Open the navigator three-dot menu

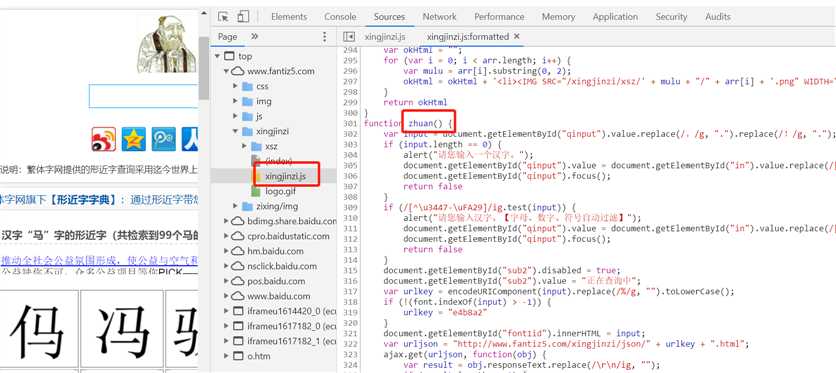[x=324, y=37]
